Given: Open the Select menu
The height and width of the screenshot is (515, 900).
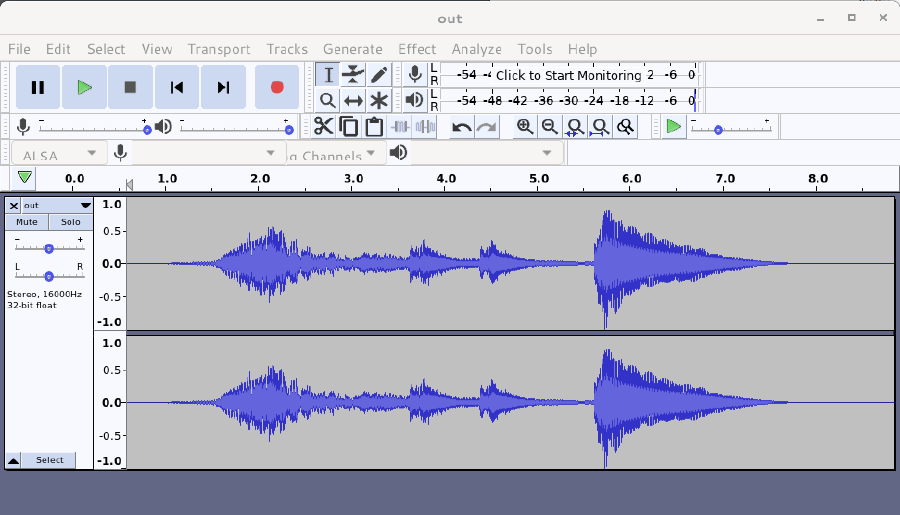Looking at the screenshot, I should [x=106, y=49].
